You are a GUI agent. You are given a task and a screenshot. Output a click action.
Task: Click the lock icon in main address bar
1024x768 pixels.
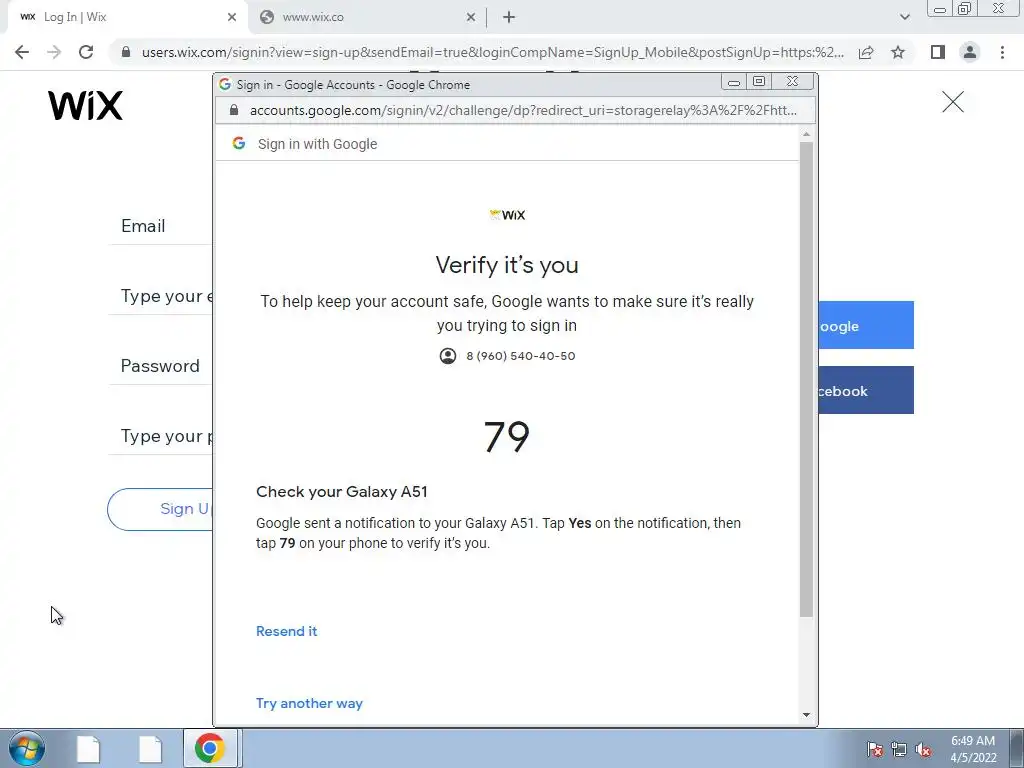126,52
